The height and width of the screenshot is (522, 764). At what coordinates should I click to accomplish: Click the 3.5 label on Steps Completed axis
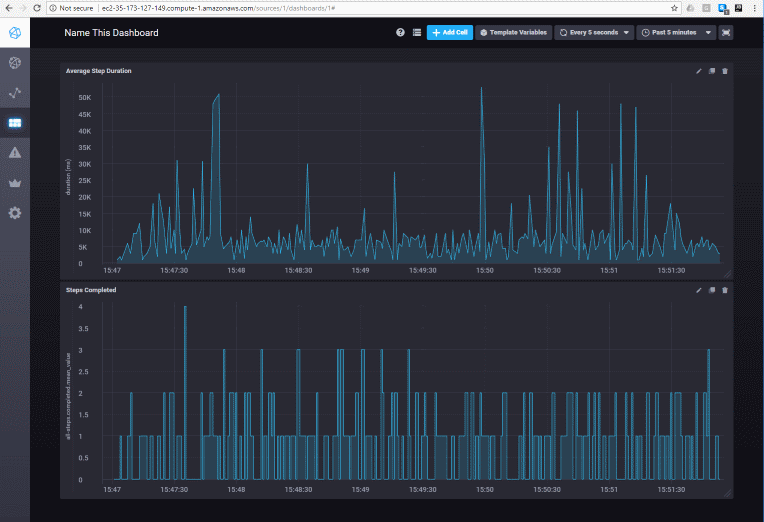click(83, 329)
